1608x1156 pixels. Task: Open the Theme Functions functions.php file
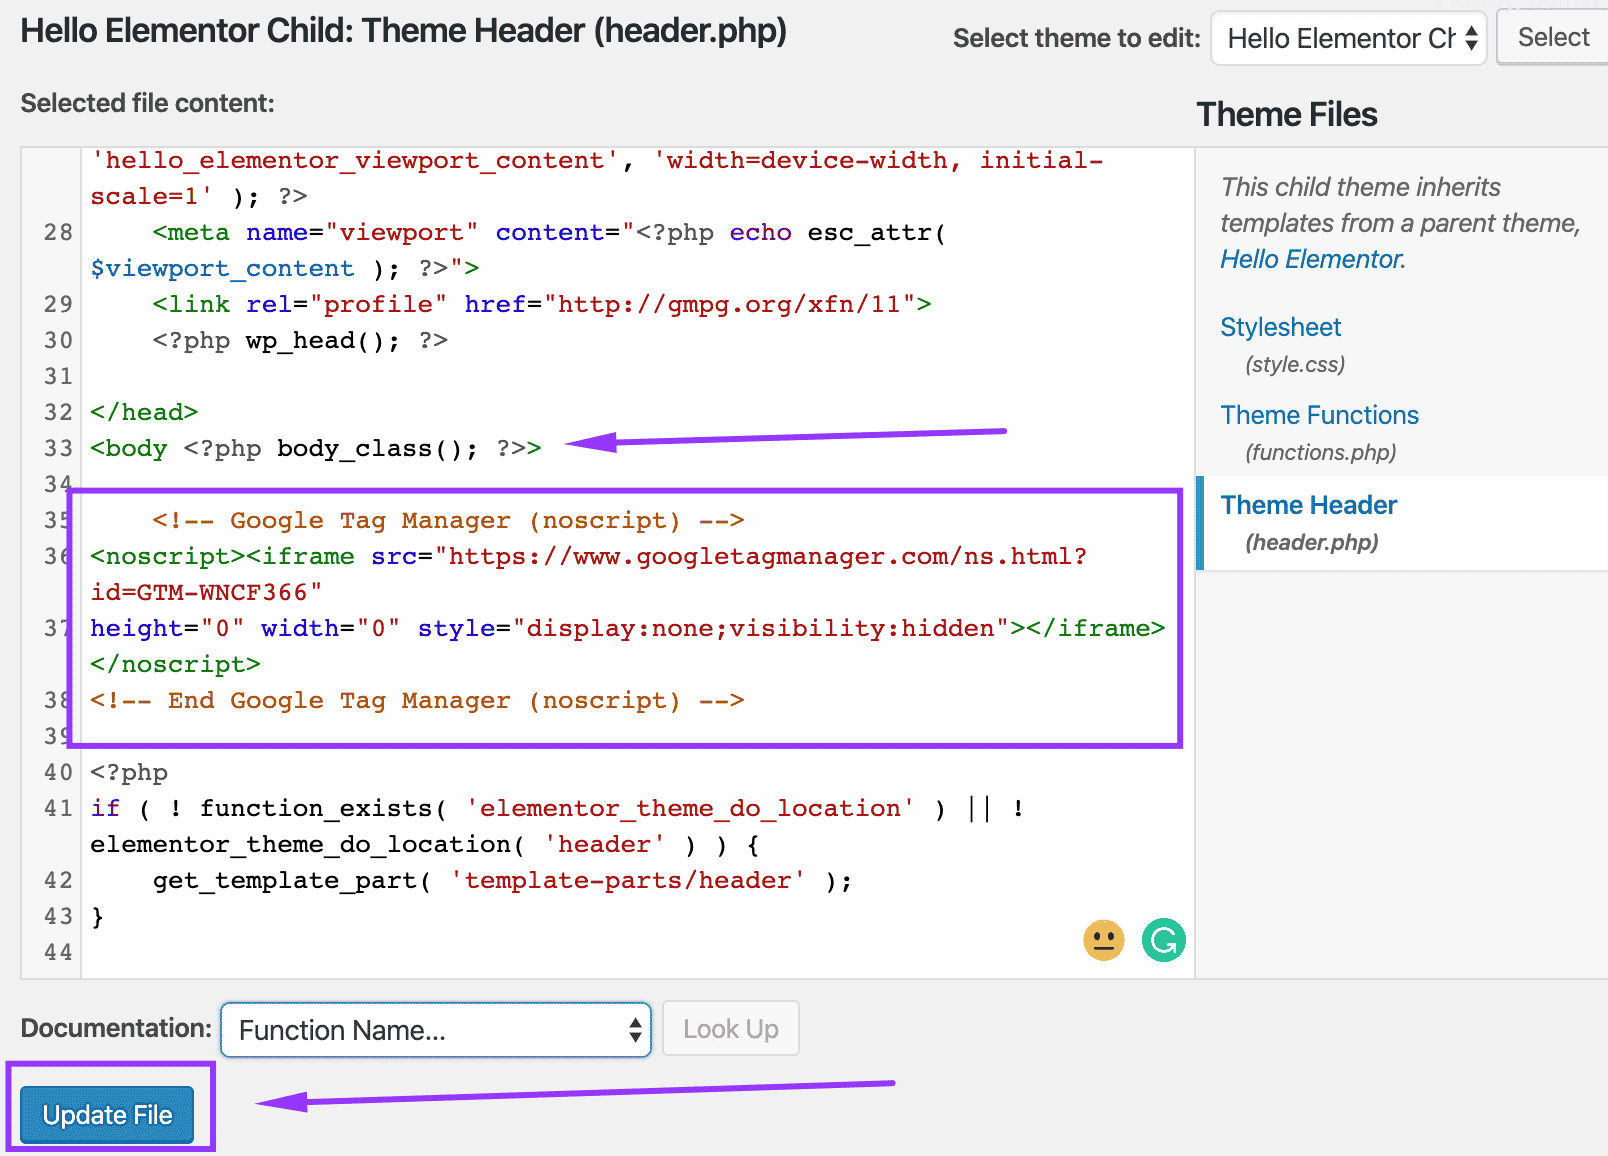tap(1319, 414)
